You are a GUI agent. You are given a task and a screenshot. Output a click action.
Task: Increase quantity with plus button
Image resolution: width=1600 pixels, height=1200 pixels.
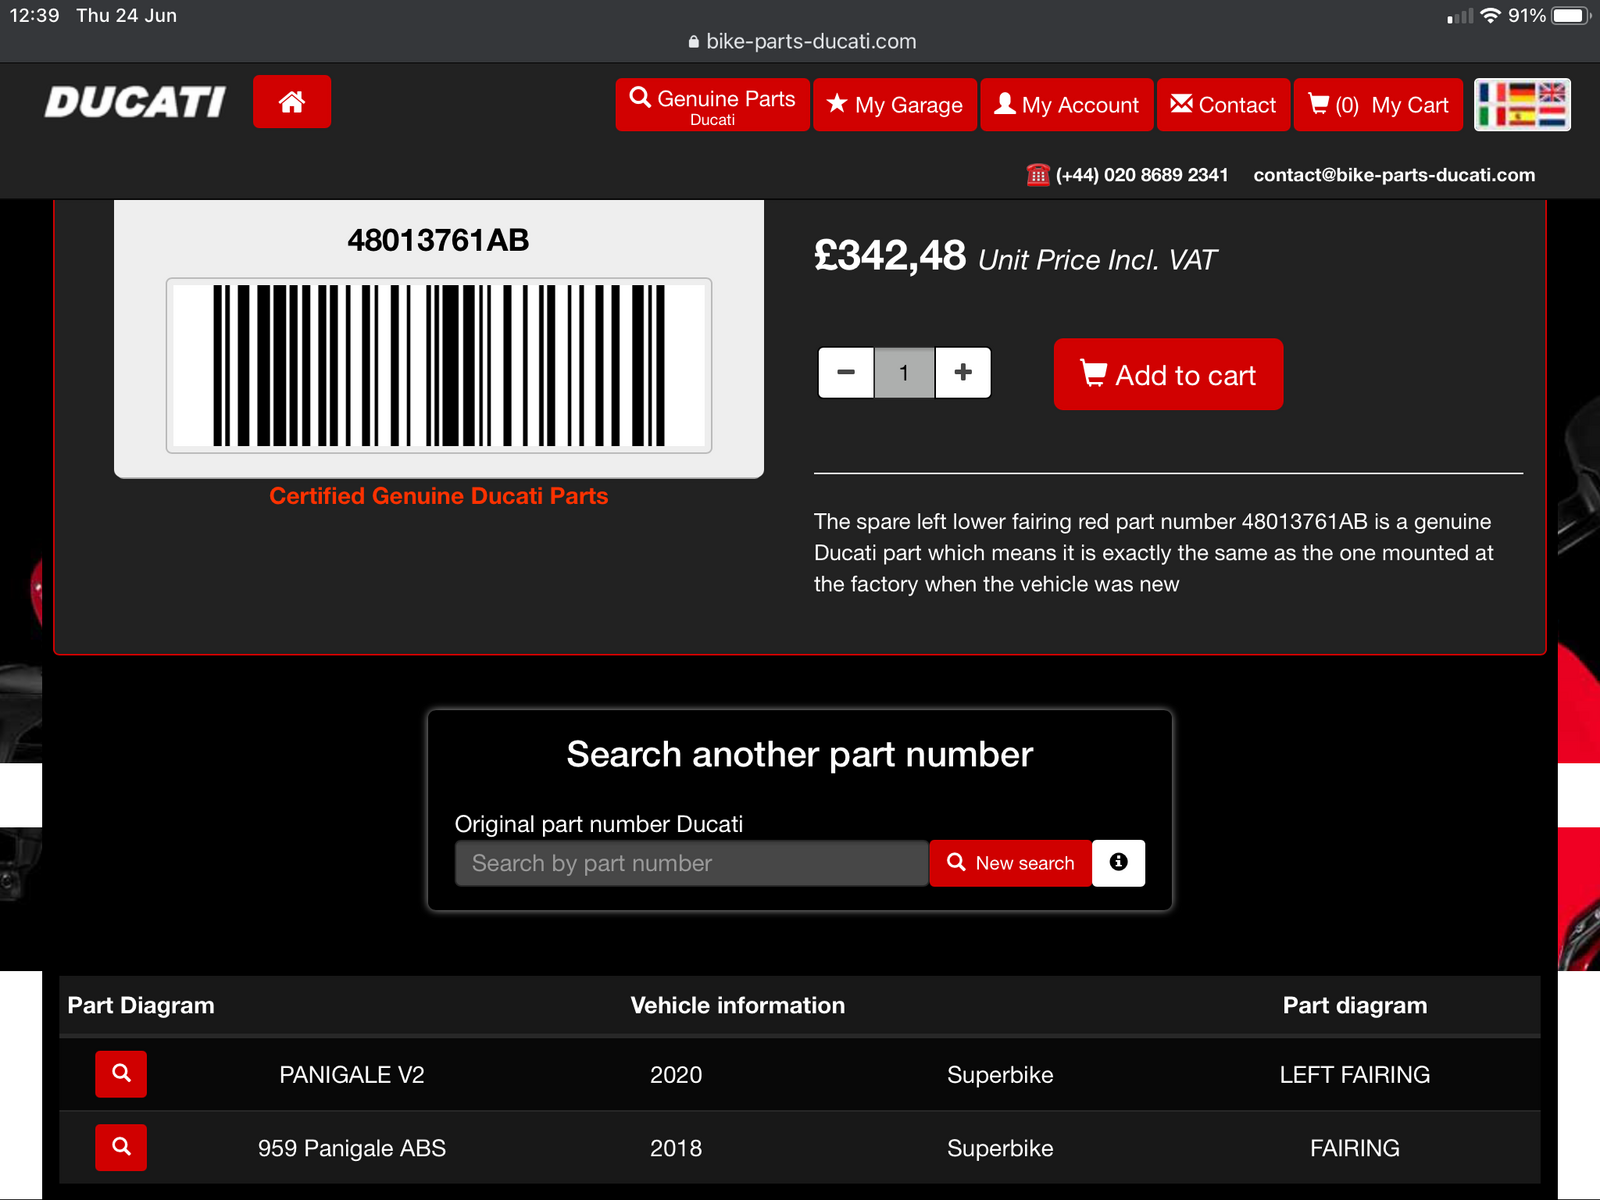click(963, 373)
